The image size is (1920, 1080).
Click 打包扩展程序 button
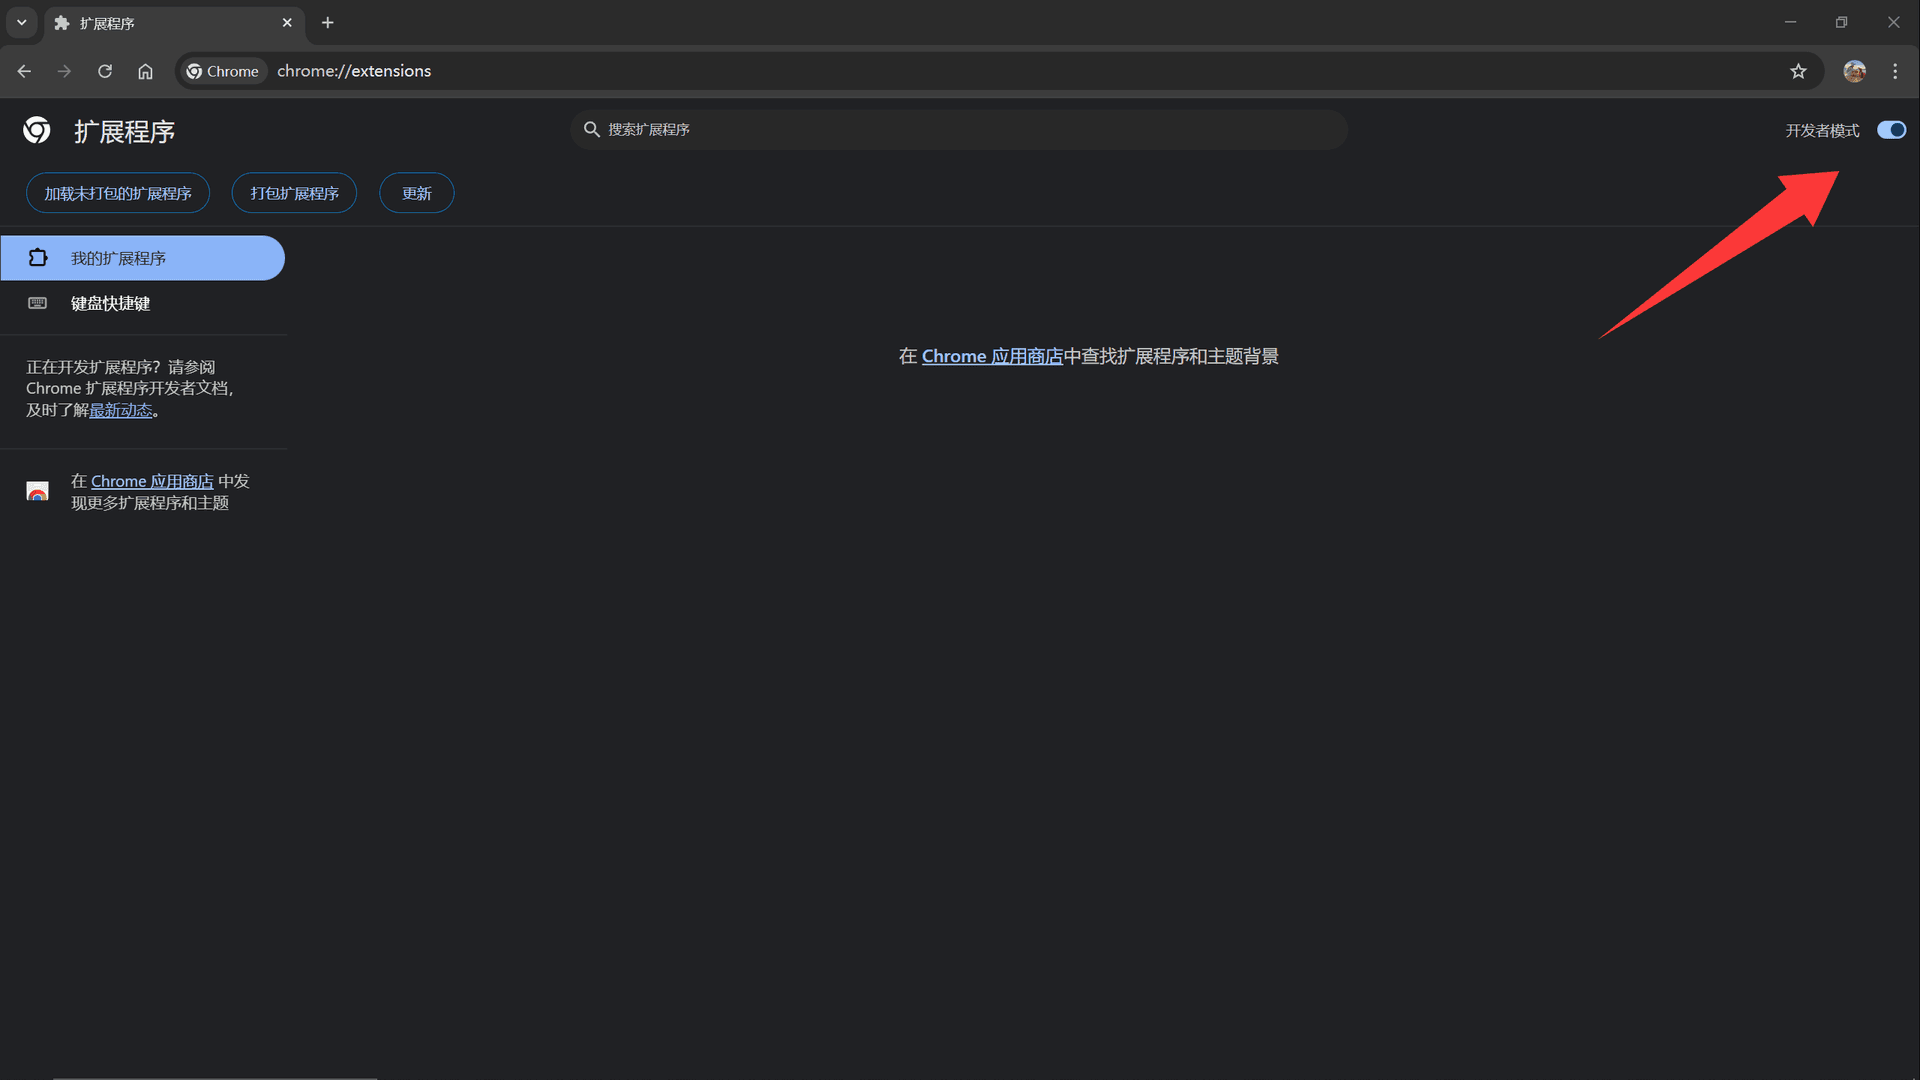pyautogui.click(x=294, y=193)
